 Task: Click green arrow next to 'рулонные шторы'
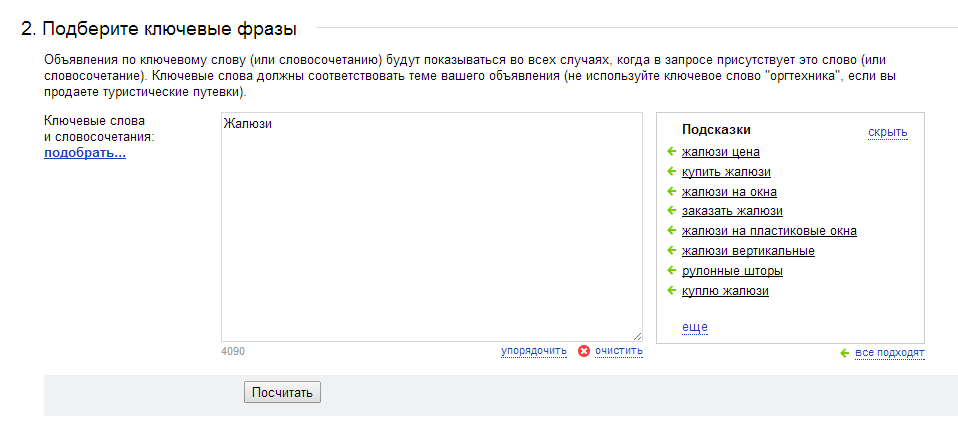click(x=671, y=271)
